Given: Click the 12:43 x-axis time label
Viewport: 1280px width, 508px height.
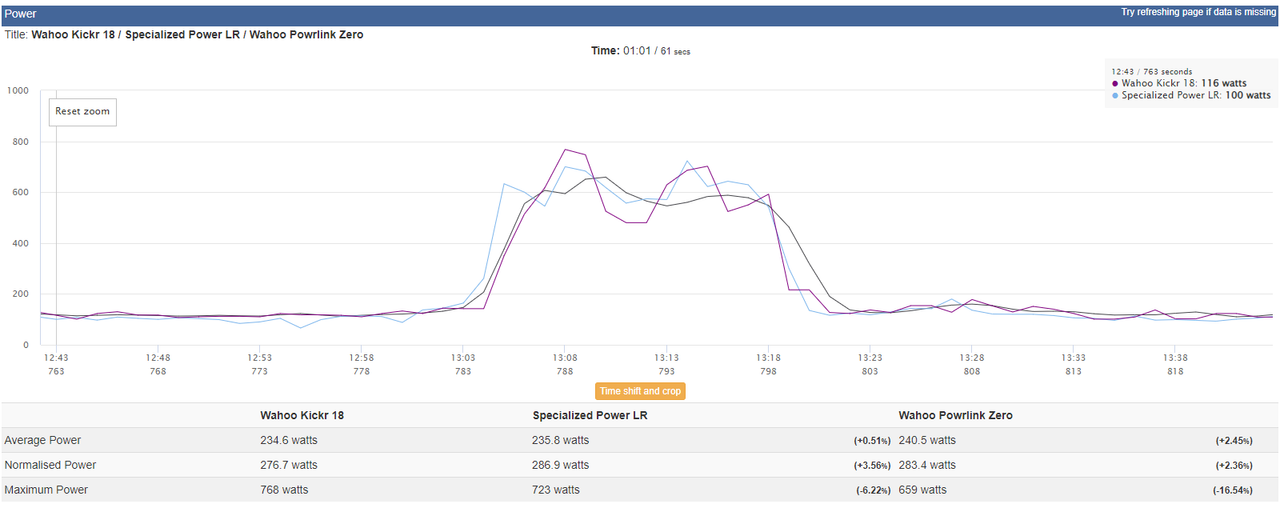Looking at the screenshot, I should click(56, 358).
